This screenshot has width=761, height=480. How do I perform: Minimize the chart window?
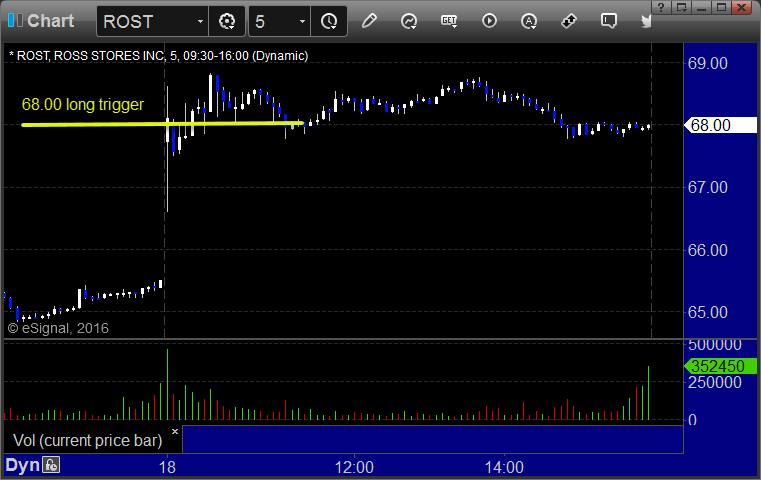[701, 7]
